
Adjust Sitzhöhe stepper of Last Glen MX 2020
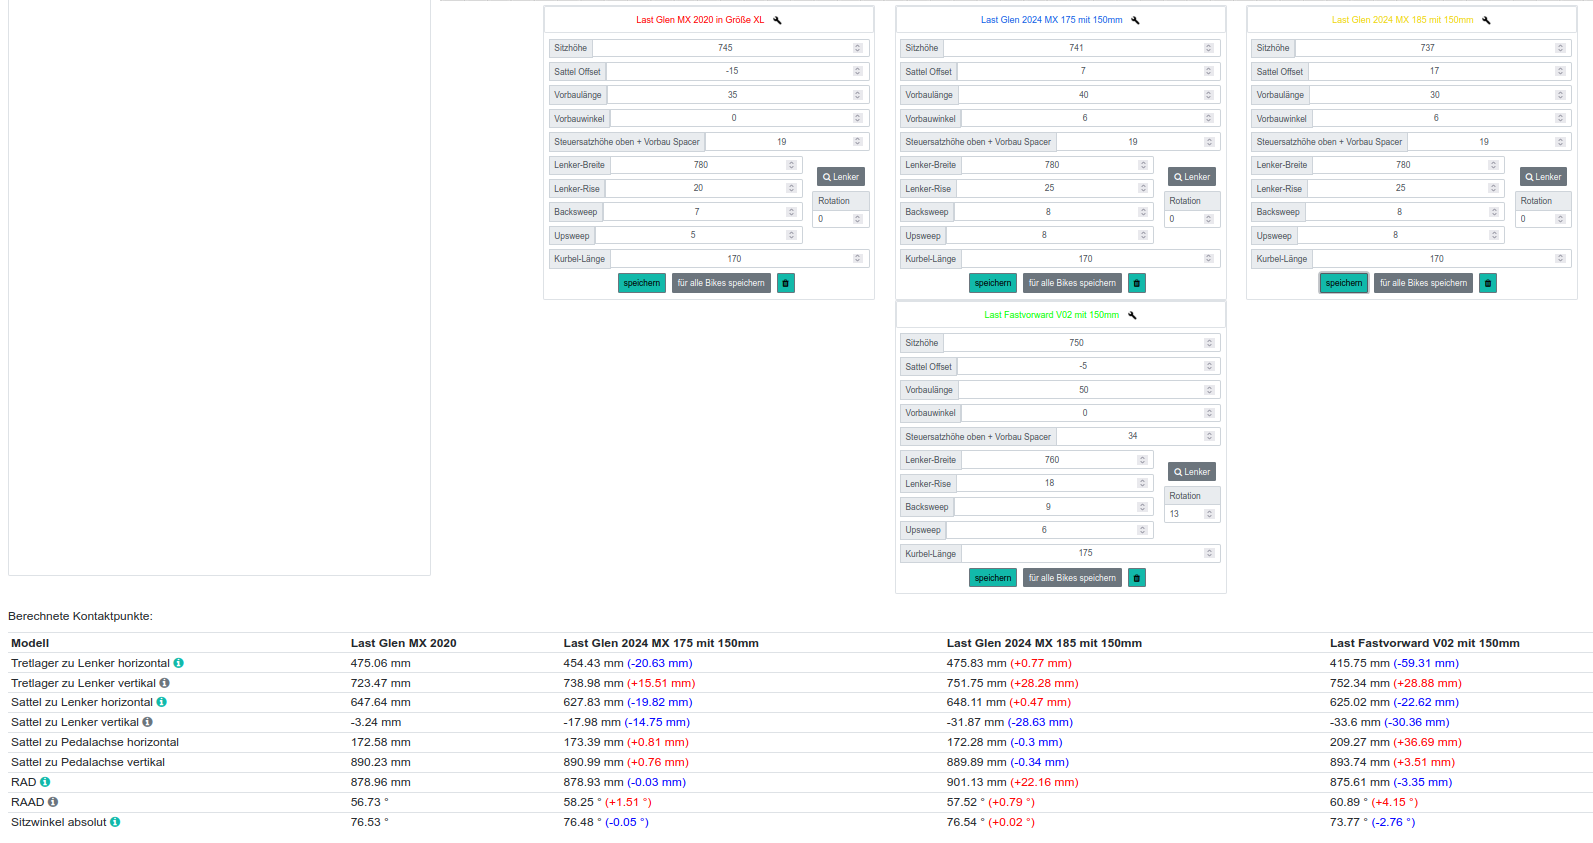858,48
